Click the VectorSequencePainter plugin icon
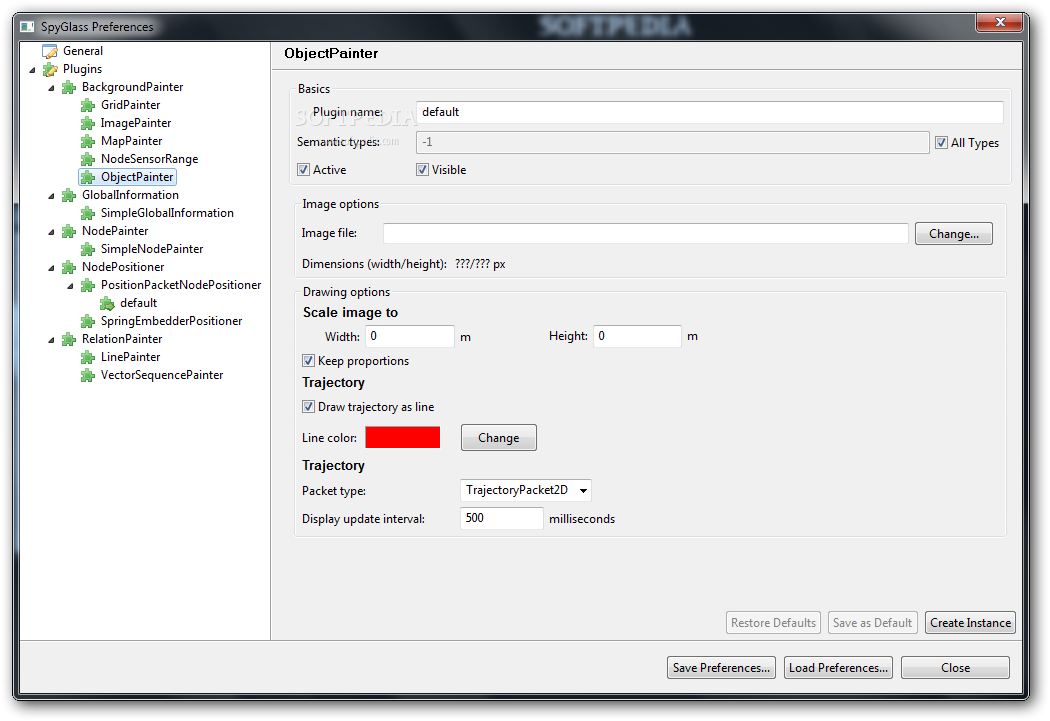The width and height of the screenshot is (1050, 721). pos(88,376)
